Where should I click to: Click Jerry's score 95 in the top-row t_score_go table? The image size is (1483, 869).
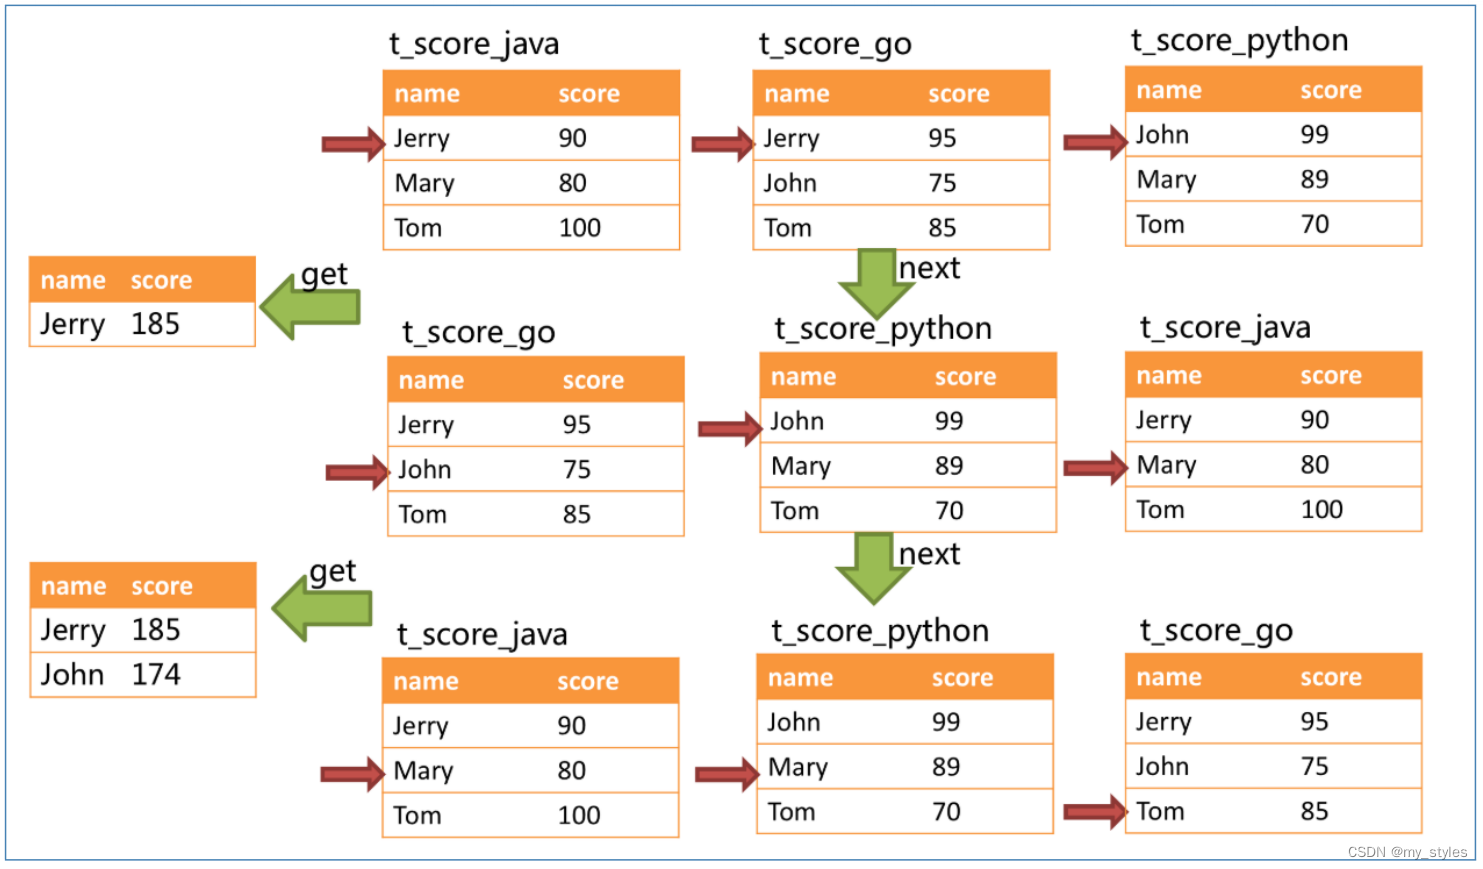click(942, 138)
